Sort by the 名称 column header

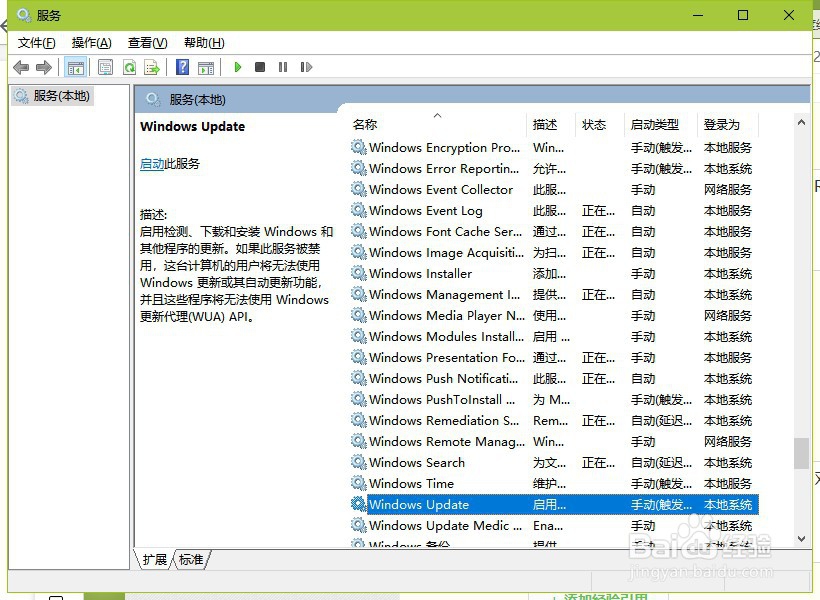tap(437, 124)
